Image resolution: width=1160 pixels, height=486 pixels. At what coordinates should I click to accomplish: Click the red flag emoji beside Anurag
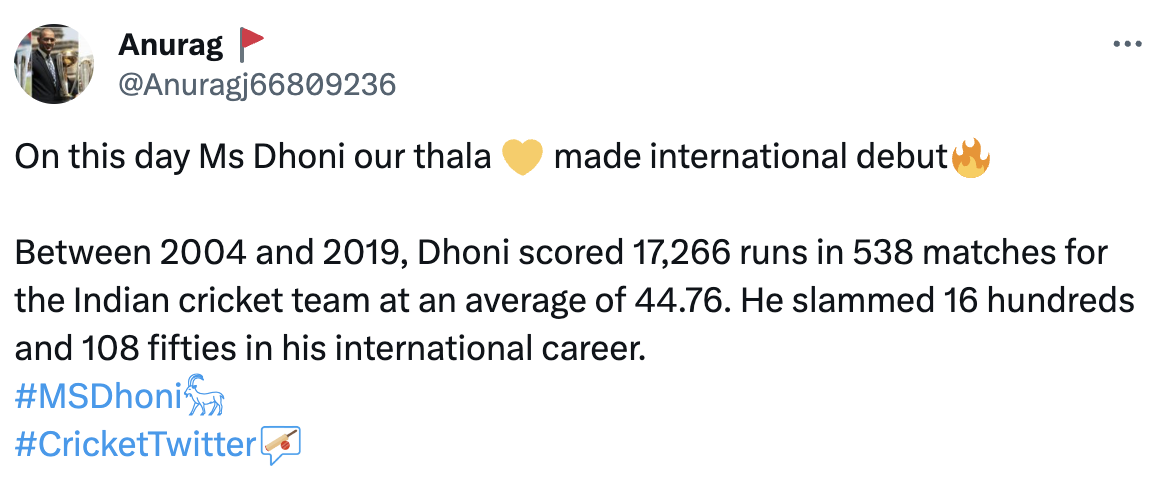(x=250, y=44)
